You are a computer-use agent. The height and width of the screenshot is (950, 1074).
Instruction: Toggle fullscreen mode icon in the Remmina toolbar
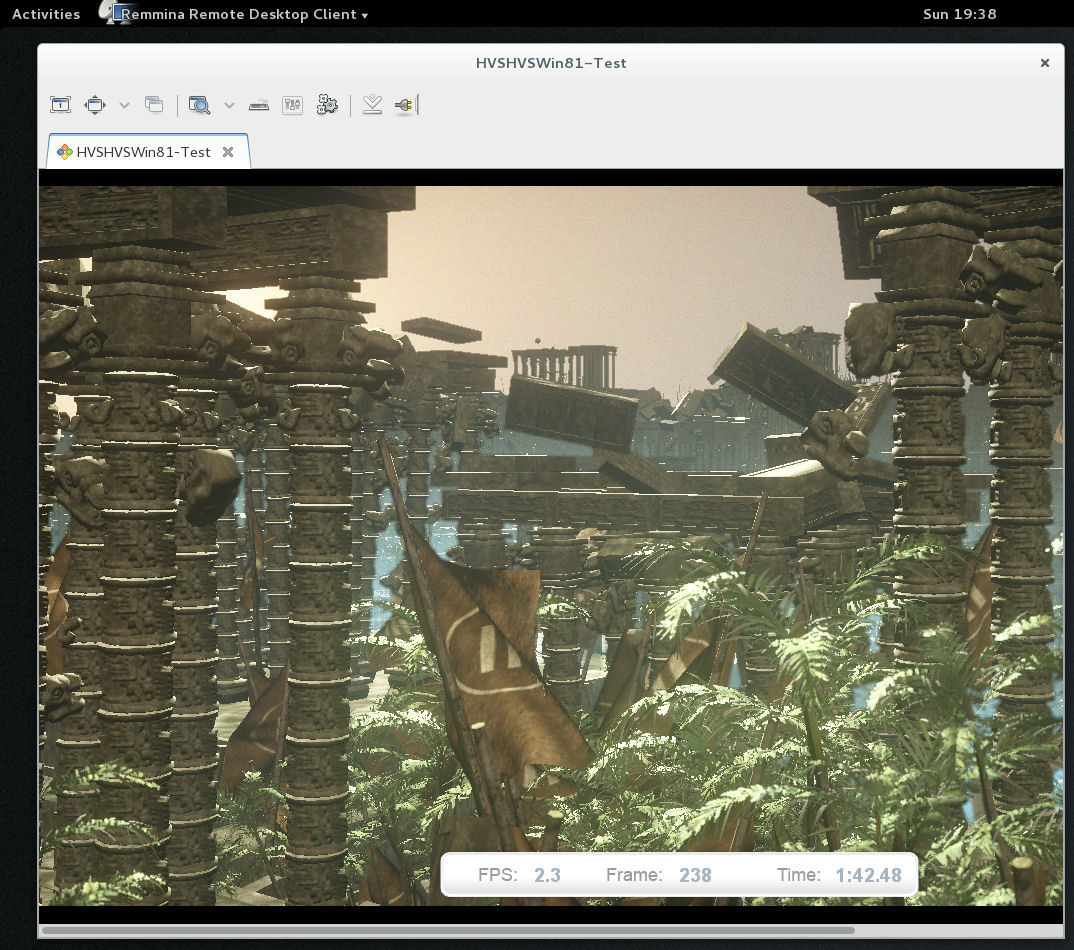[x=95, y=105]
